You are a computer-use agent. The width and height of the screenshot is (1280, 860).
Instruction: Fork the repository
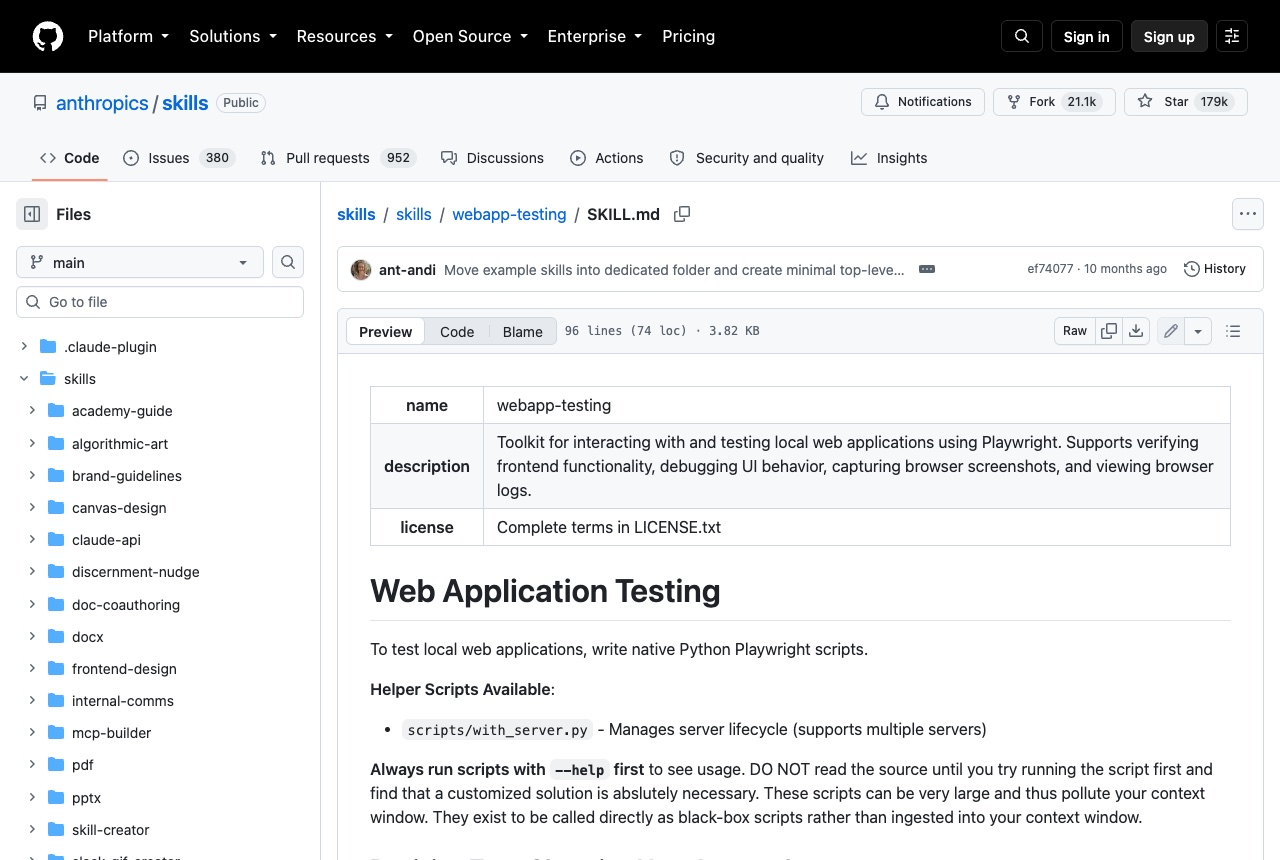click(1054, 102)
